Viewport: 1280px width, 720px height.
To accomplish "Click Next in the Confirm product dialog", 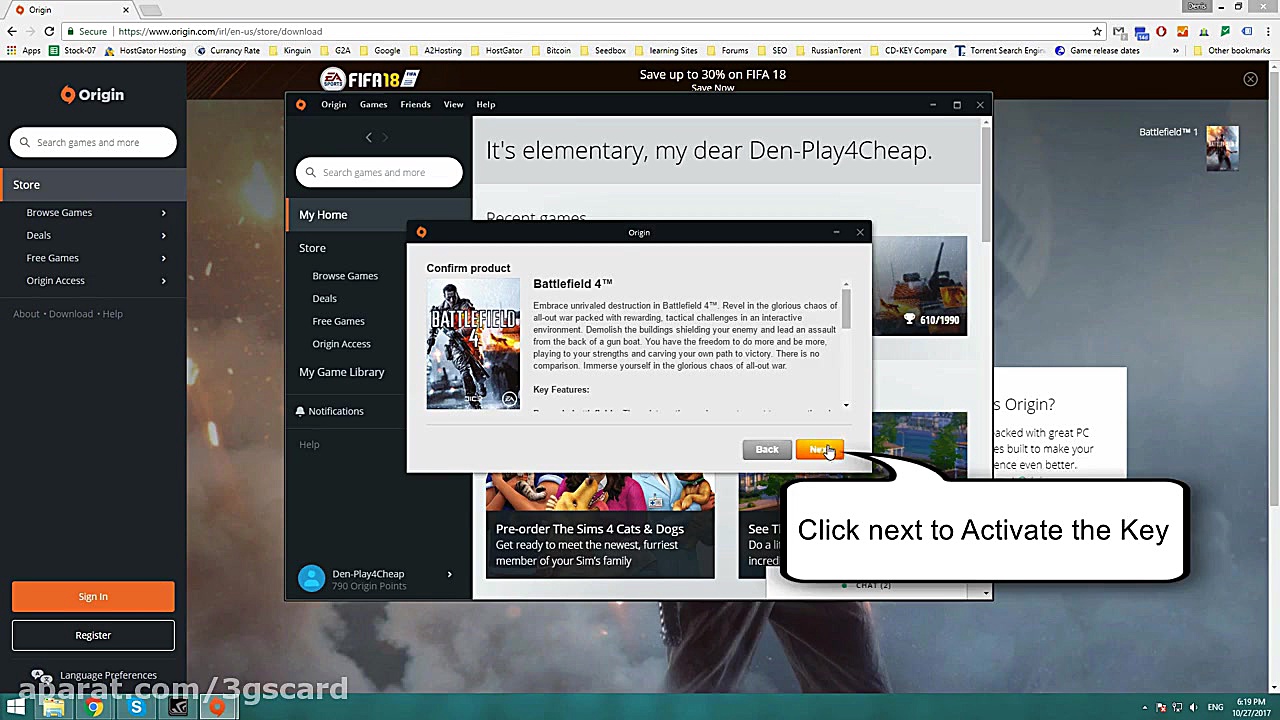I will (820, 450).
